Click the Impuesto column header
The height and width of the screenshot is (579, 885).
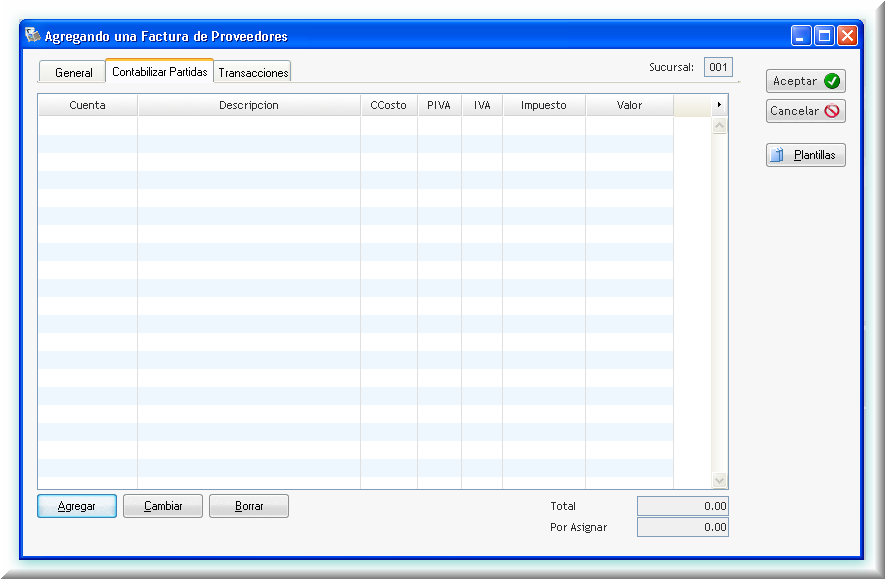[x=544, y=105]
